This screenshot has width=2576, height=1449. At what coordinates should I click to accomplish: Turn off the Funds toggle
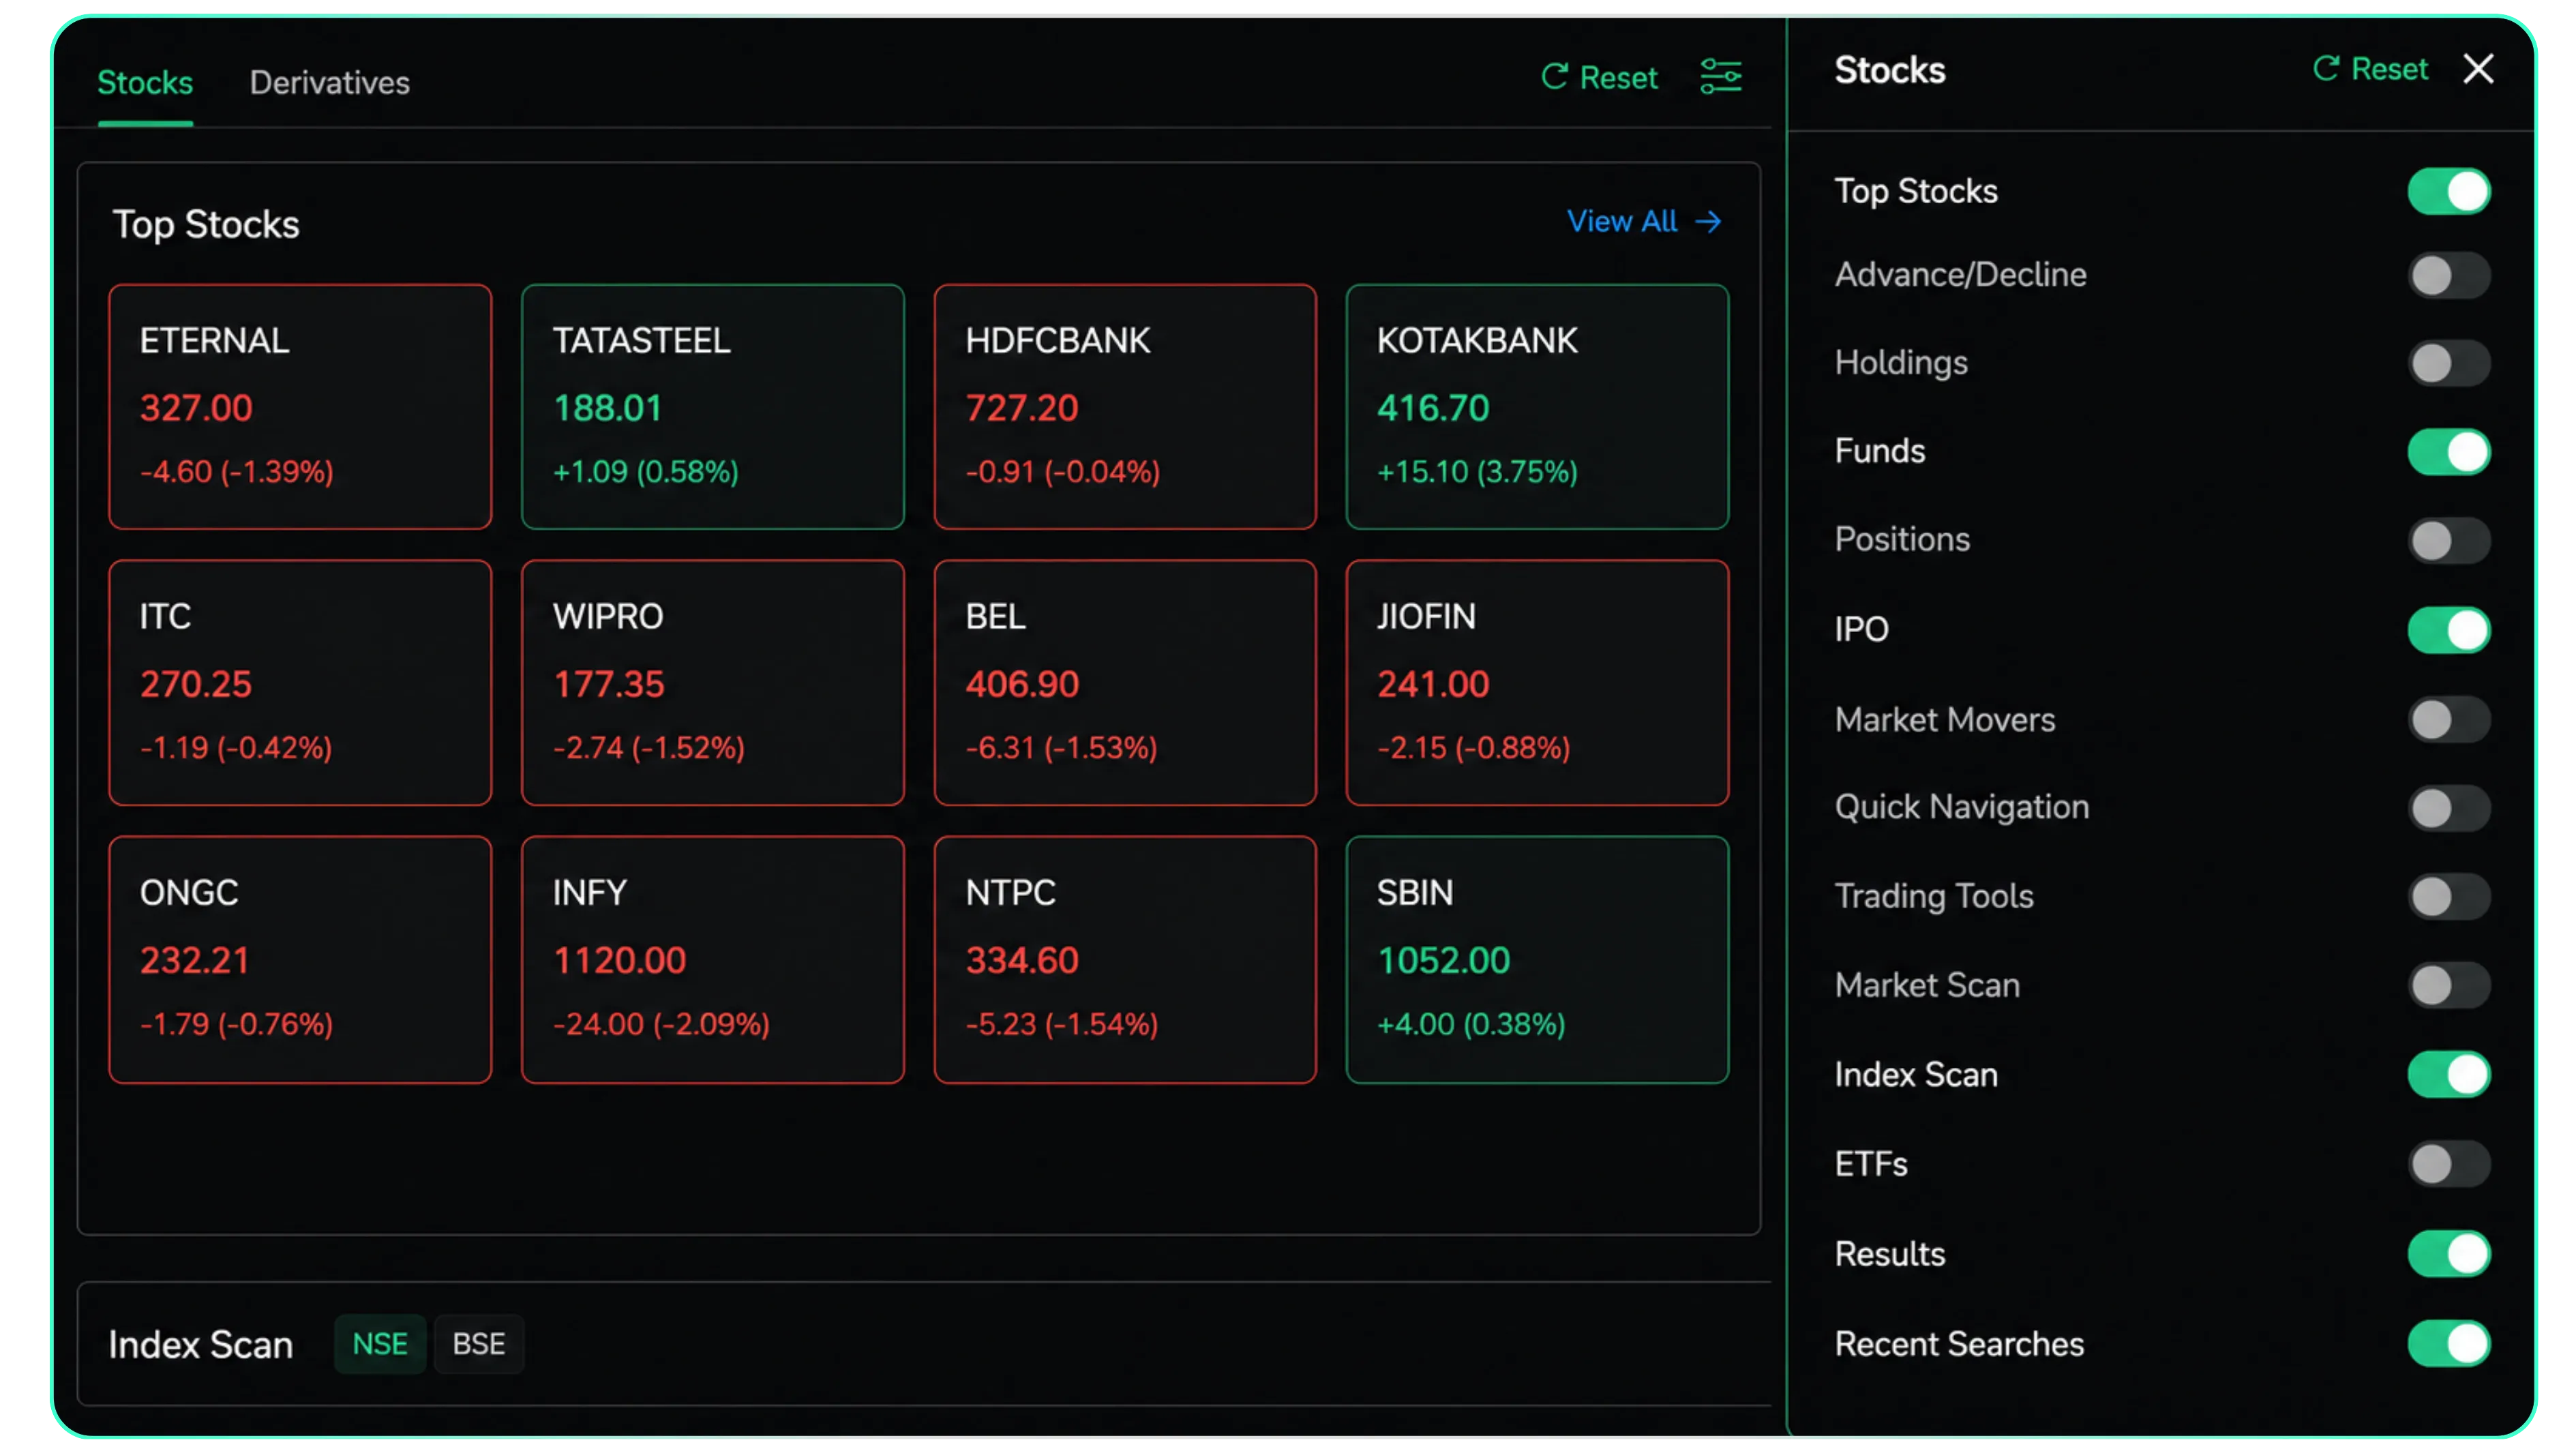click(x=2448, y=452)
